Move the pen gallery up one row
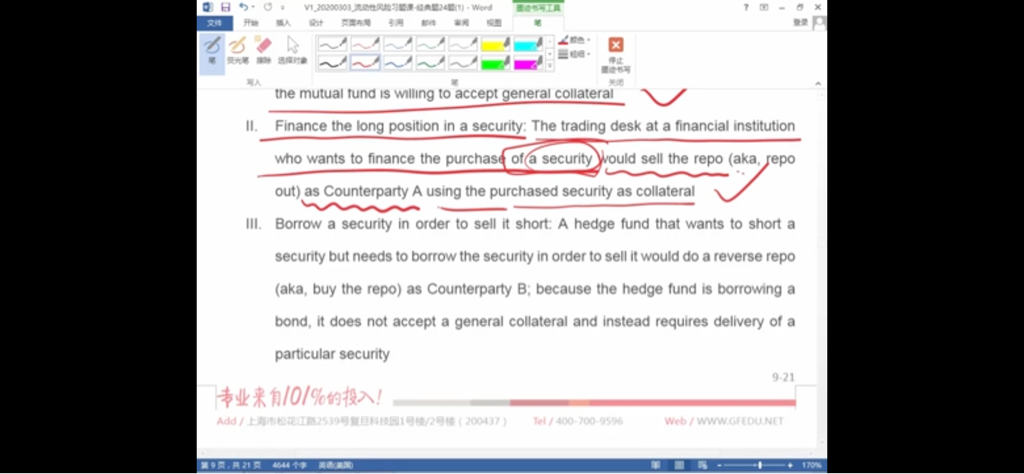 tap(550, 40)
